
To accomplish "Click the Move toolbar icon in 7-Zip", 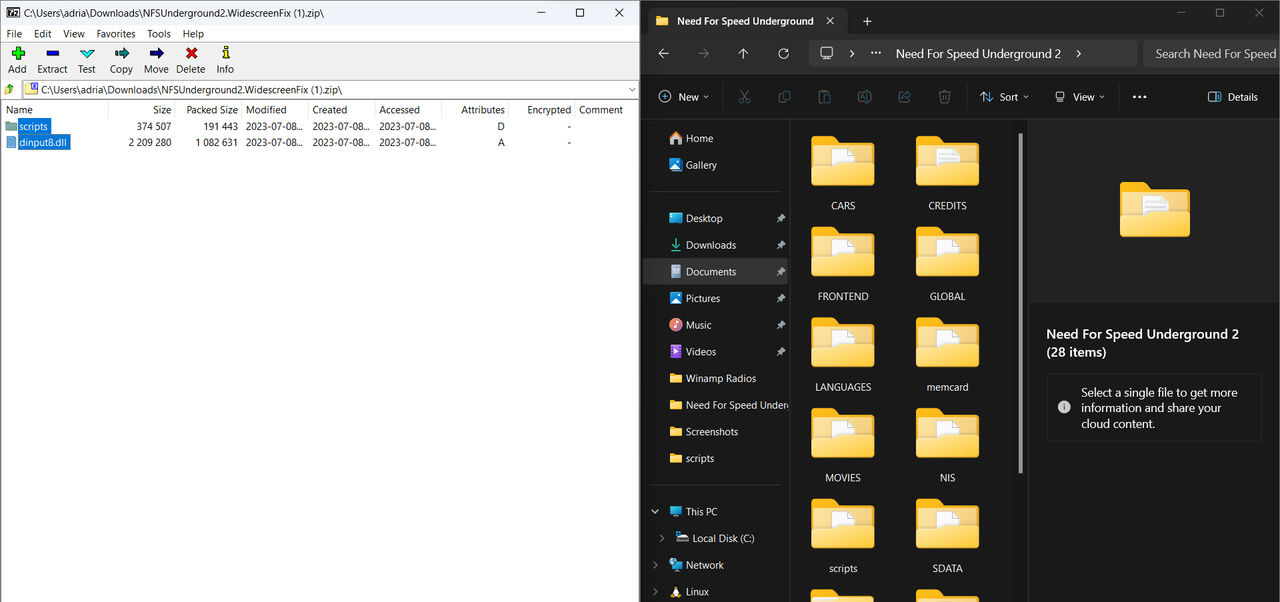I will click(156, 60).
